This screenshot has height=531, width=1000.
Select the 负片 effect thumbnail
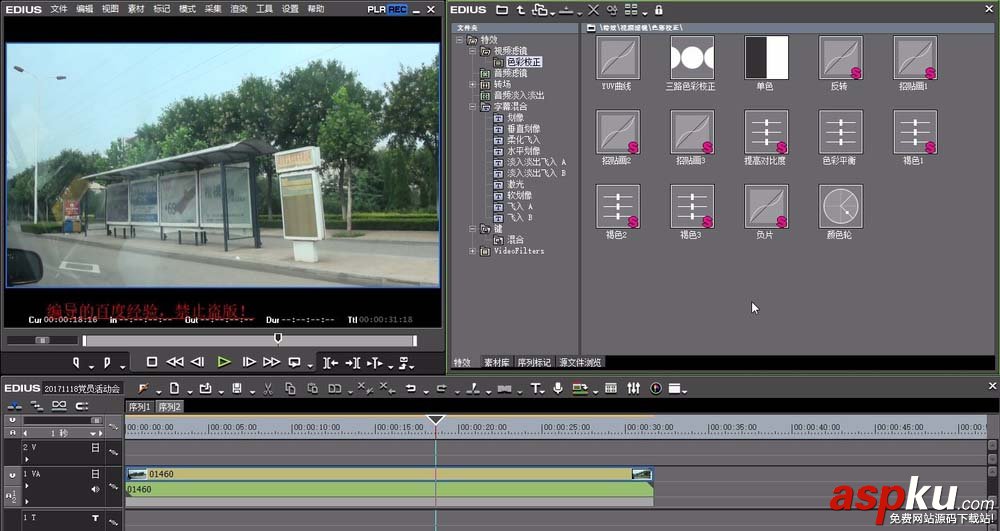[766, 207]
